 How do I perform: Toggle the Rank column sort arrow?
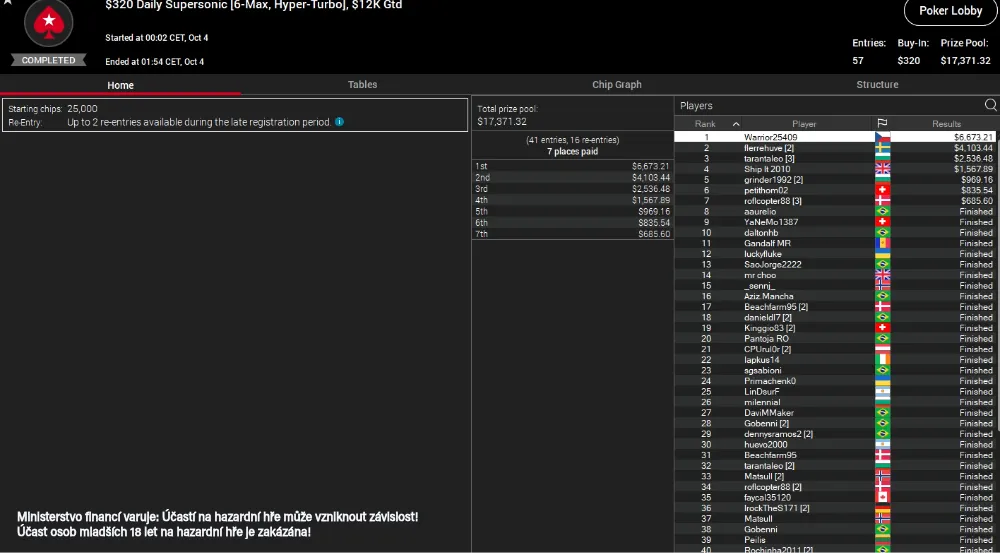coord(736,124)
